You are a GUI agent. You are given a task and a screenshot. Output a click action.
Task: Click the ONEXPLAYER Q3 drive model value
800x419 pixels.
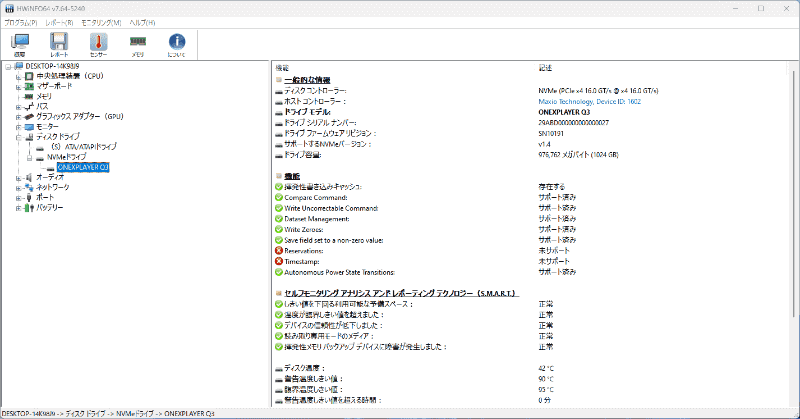564,112
